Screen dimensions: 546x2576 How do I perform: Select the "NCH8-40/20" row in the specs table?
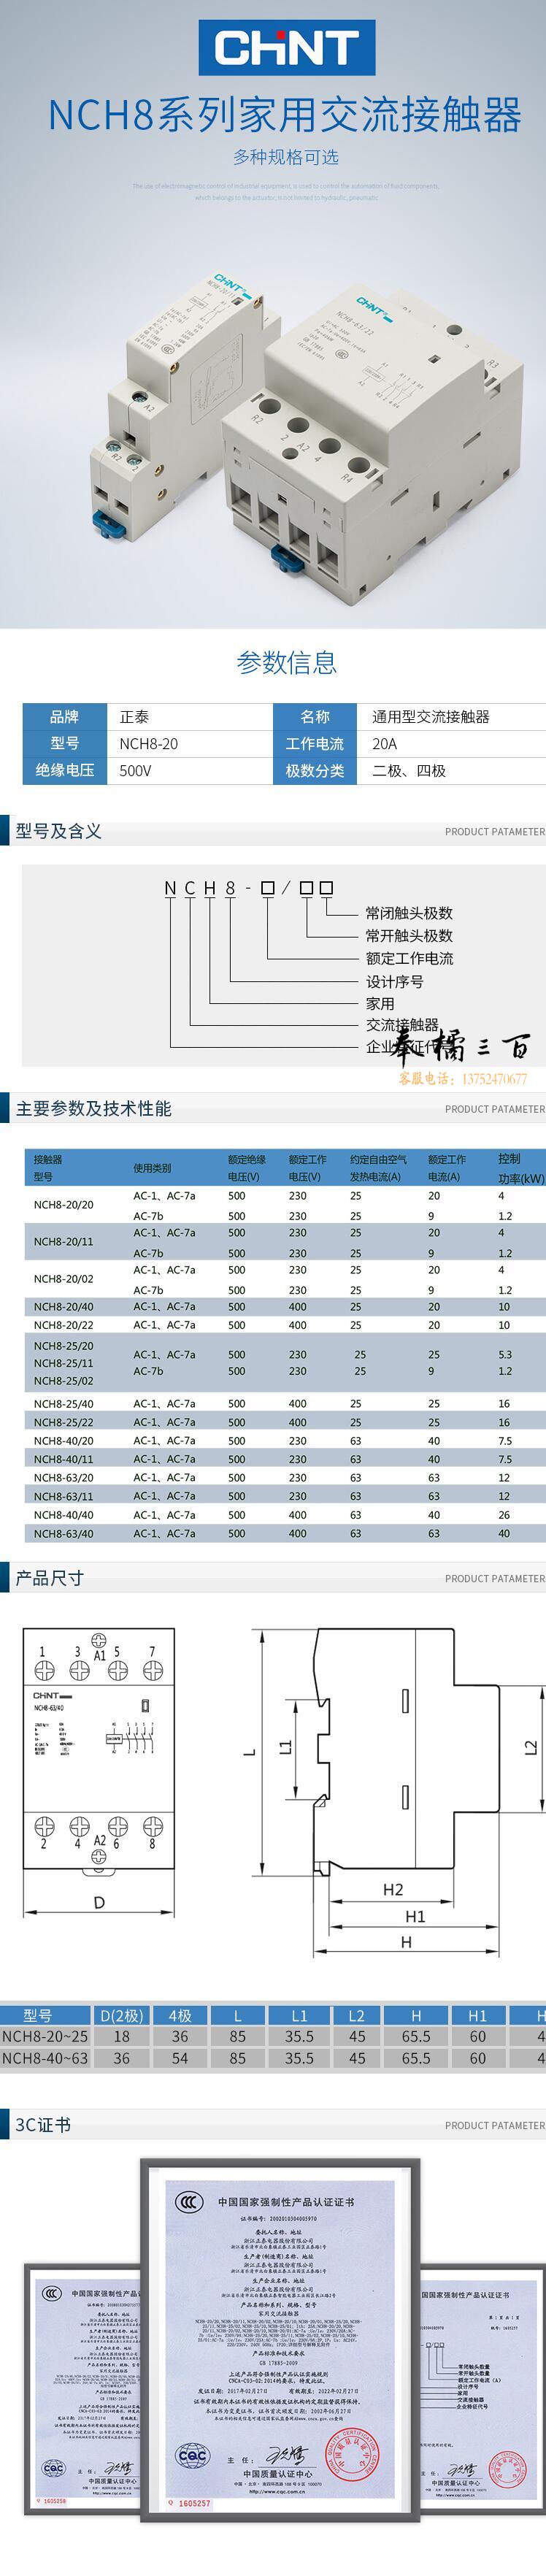(285, 1441)
